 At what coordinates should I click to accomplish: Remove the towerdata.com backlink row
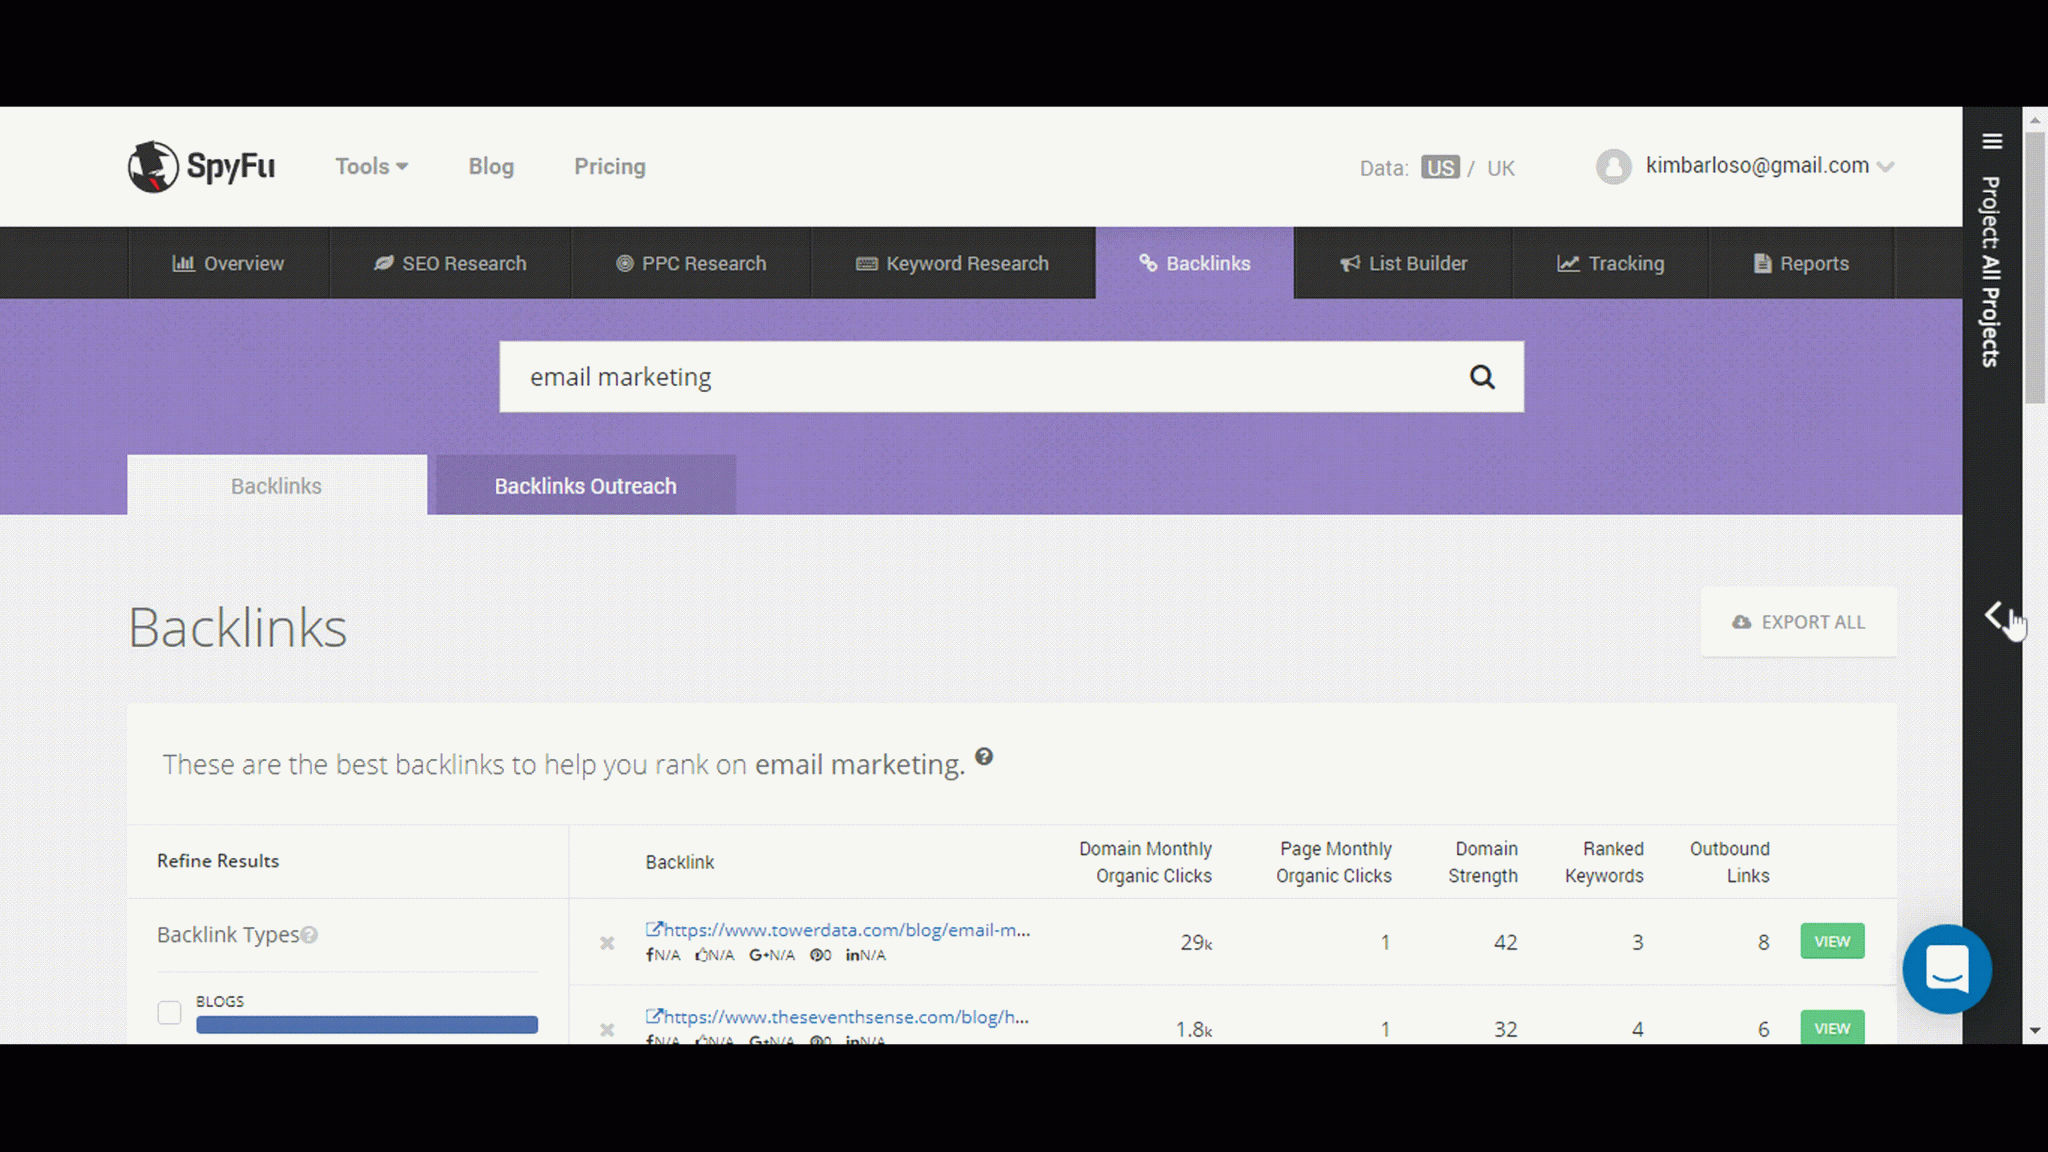[x=607, y=943]
